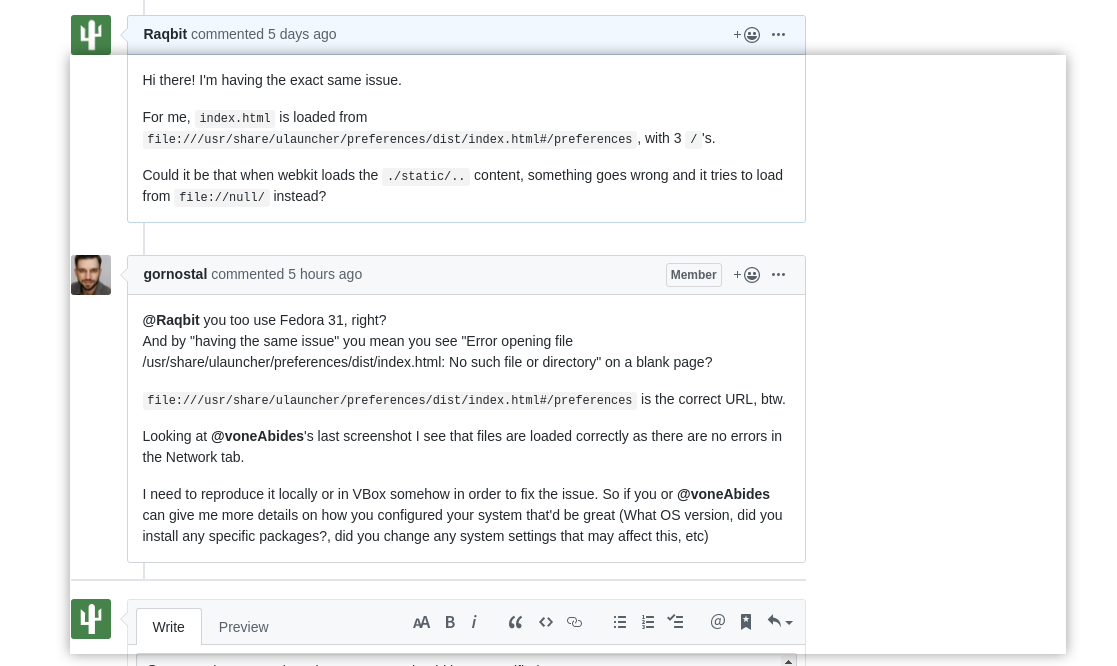This screenshot has width=1117, height=666.
Task: Select the Write tab
Action: (168, 627)
